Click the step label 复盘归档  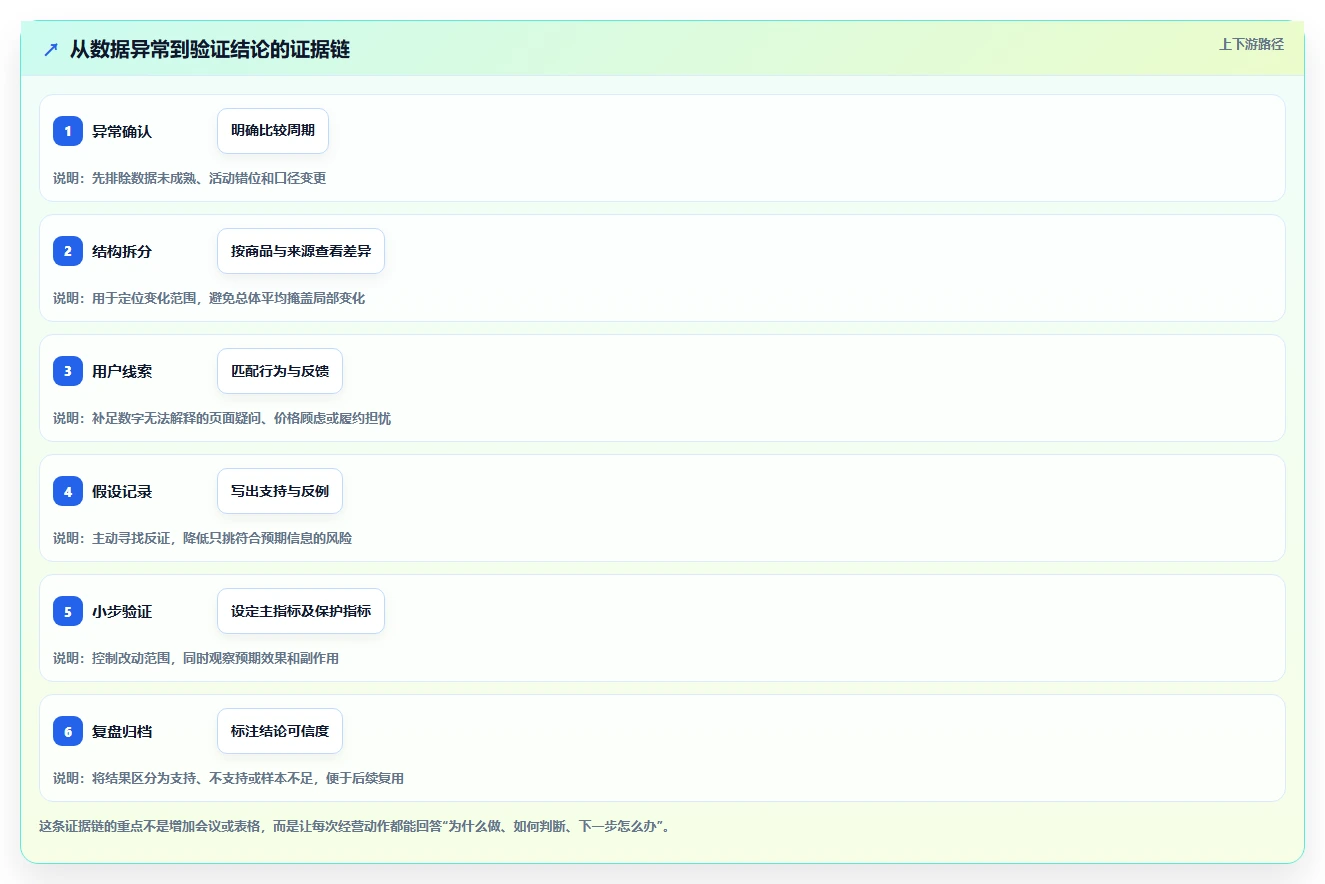[x=122, y=731]
